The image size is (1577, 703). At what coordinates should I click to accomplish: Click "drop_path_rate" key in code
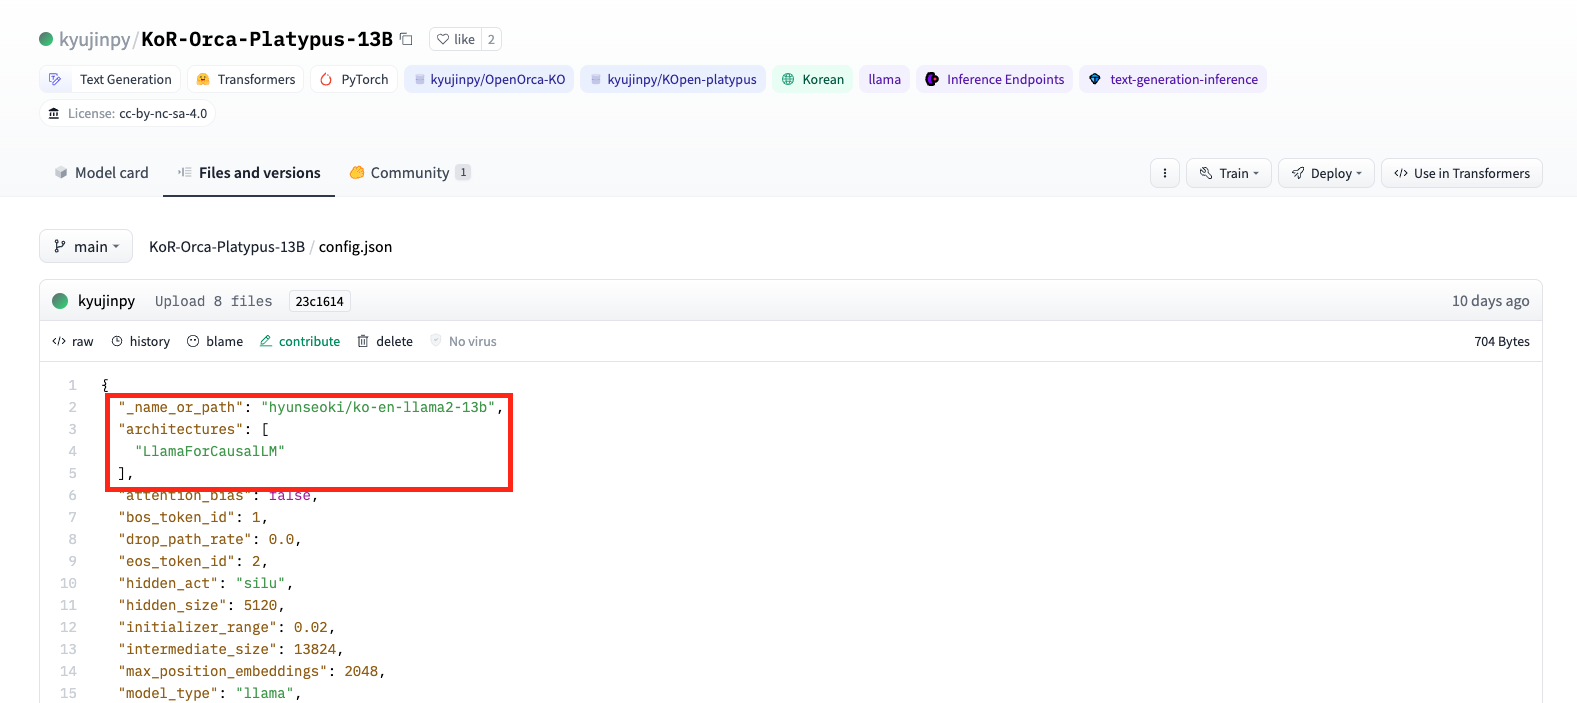click(x=185, y=539)
